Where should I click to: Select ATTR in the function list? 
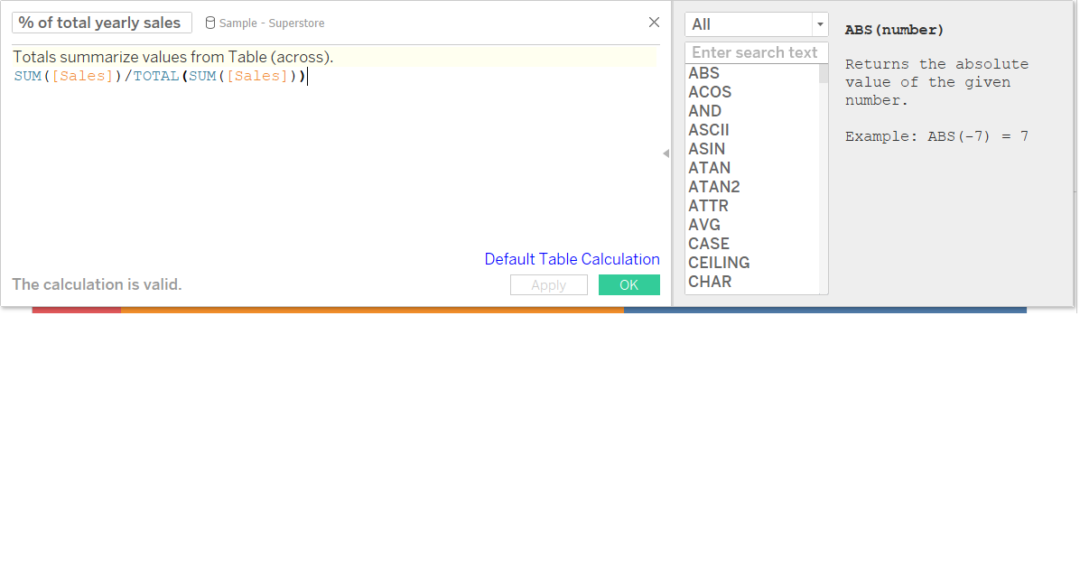[708, 205]
